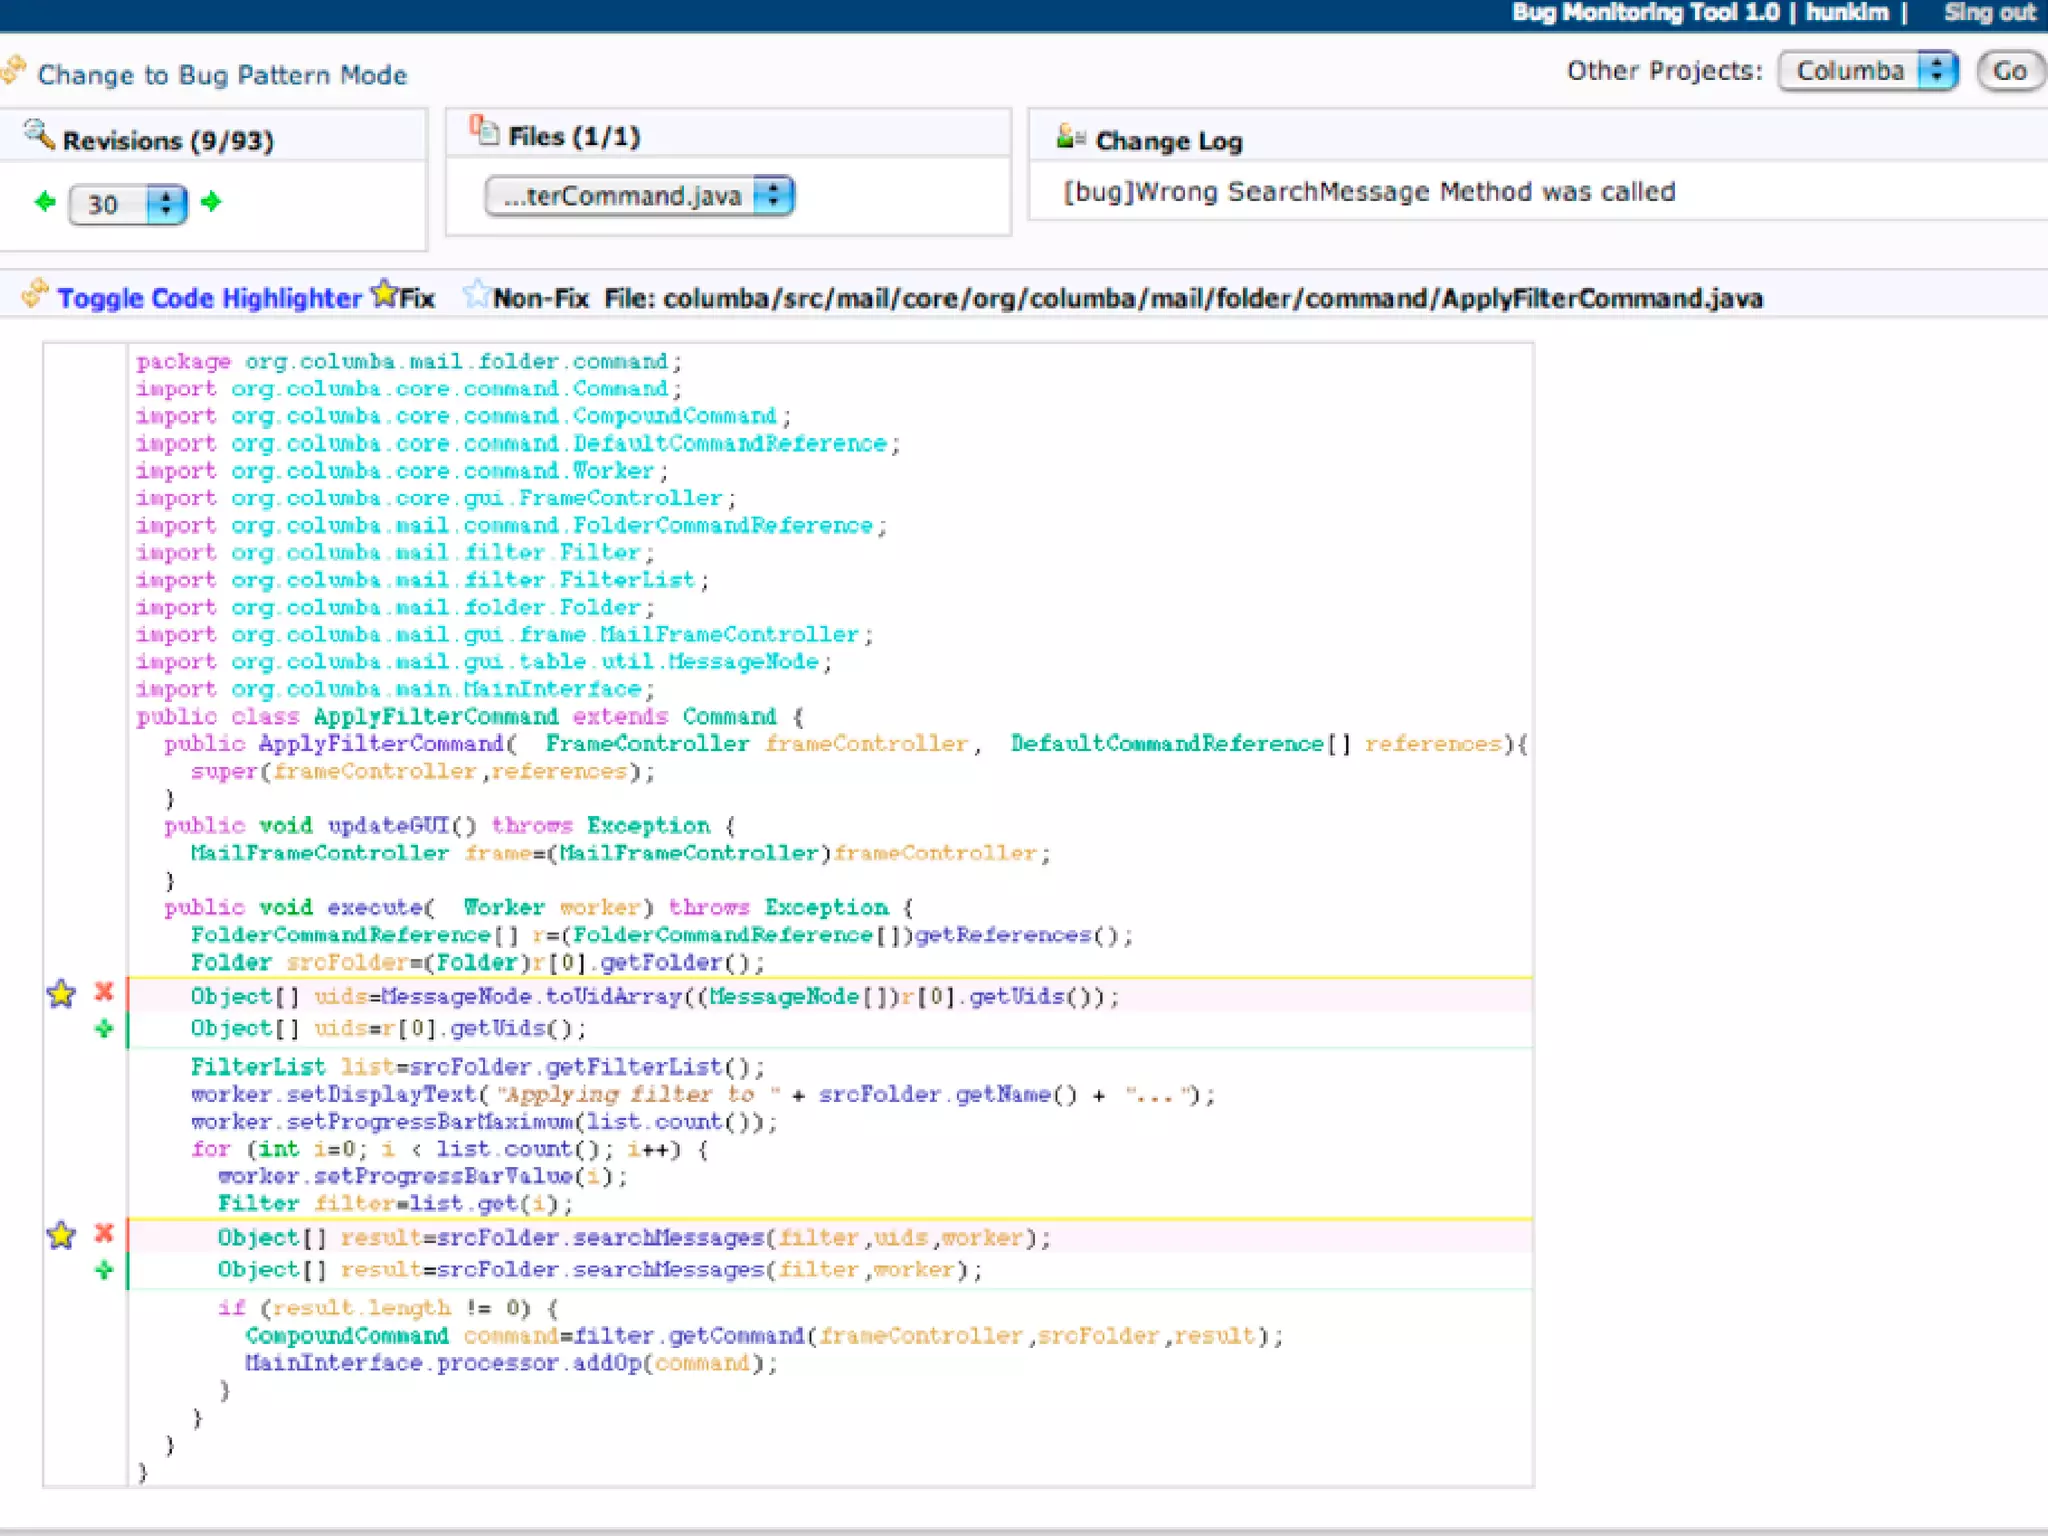Click the Change to Bug Pattern Mode icon
The image size is (2048, 1536).
click(x=14, y=70)
